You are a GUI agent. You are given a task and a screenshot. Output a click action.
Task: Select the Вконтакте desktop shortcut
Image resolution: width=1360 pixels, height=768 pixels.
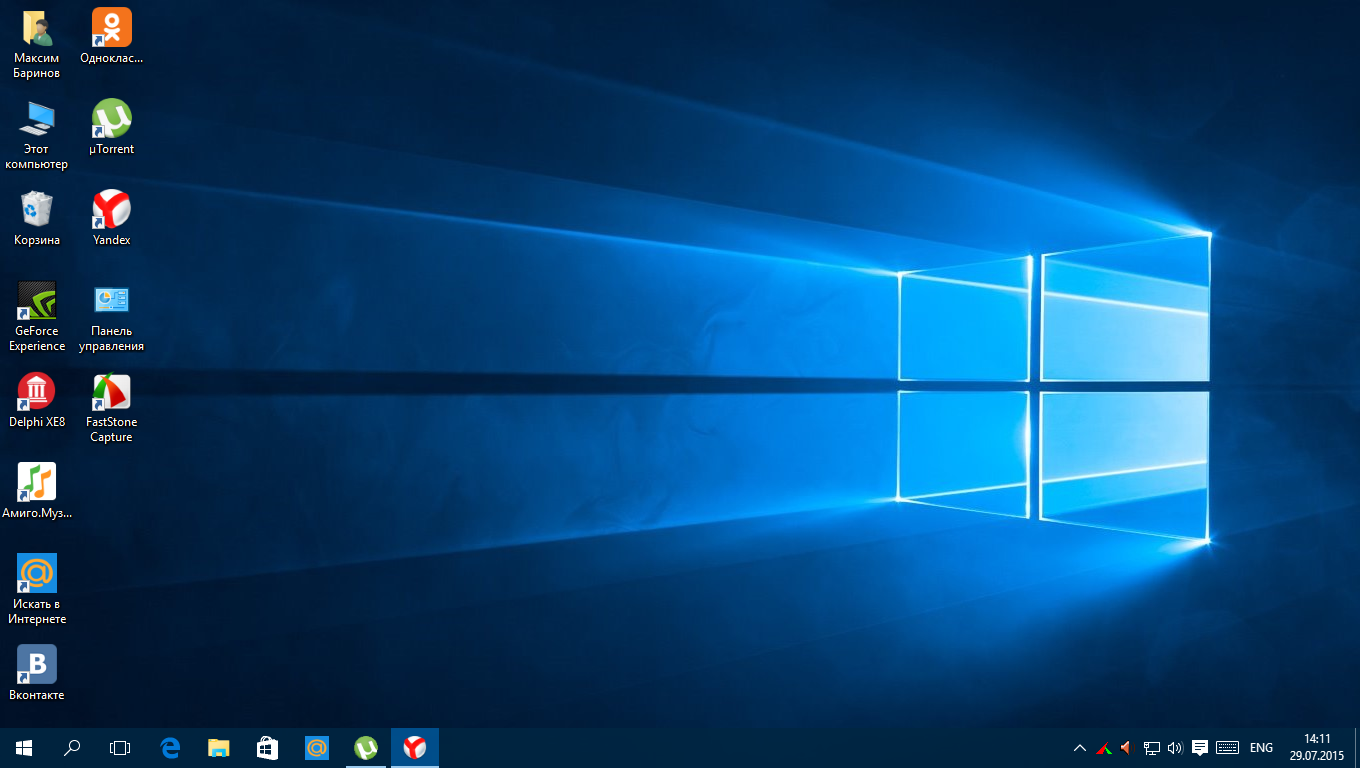pyautogui.click(x=37, y=674)
